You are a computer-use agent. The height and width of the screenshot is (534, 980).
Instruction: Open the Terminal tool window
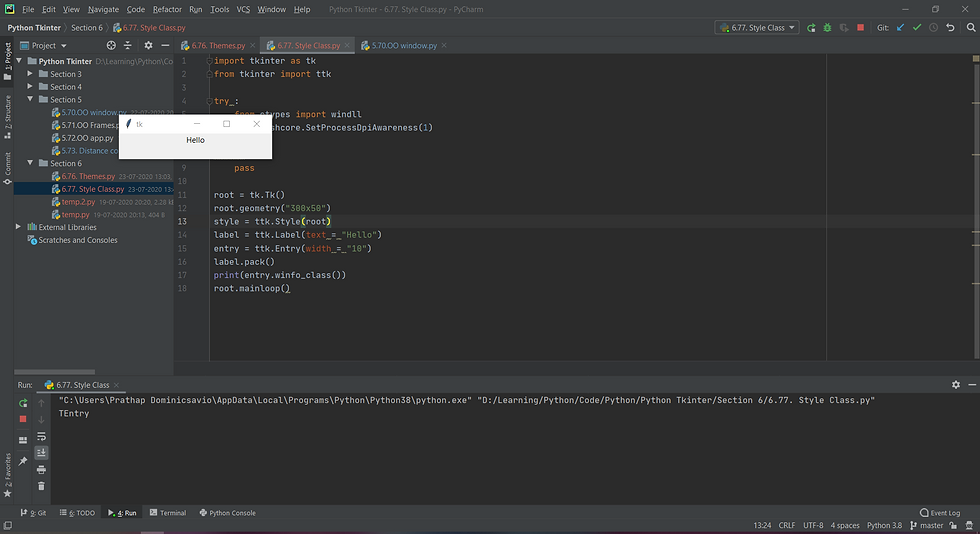[168, 513]
